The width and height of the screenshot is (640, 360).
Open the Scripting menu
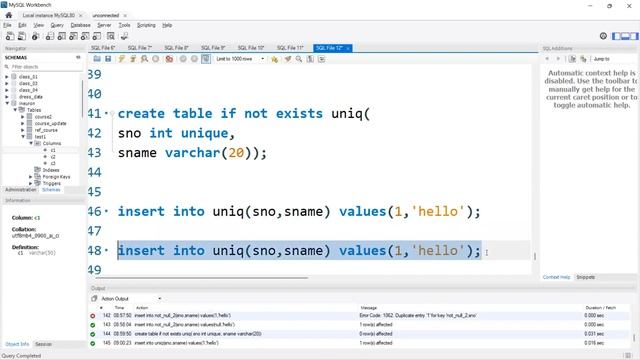(146, 25)
